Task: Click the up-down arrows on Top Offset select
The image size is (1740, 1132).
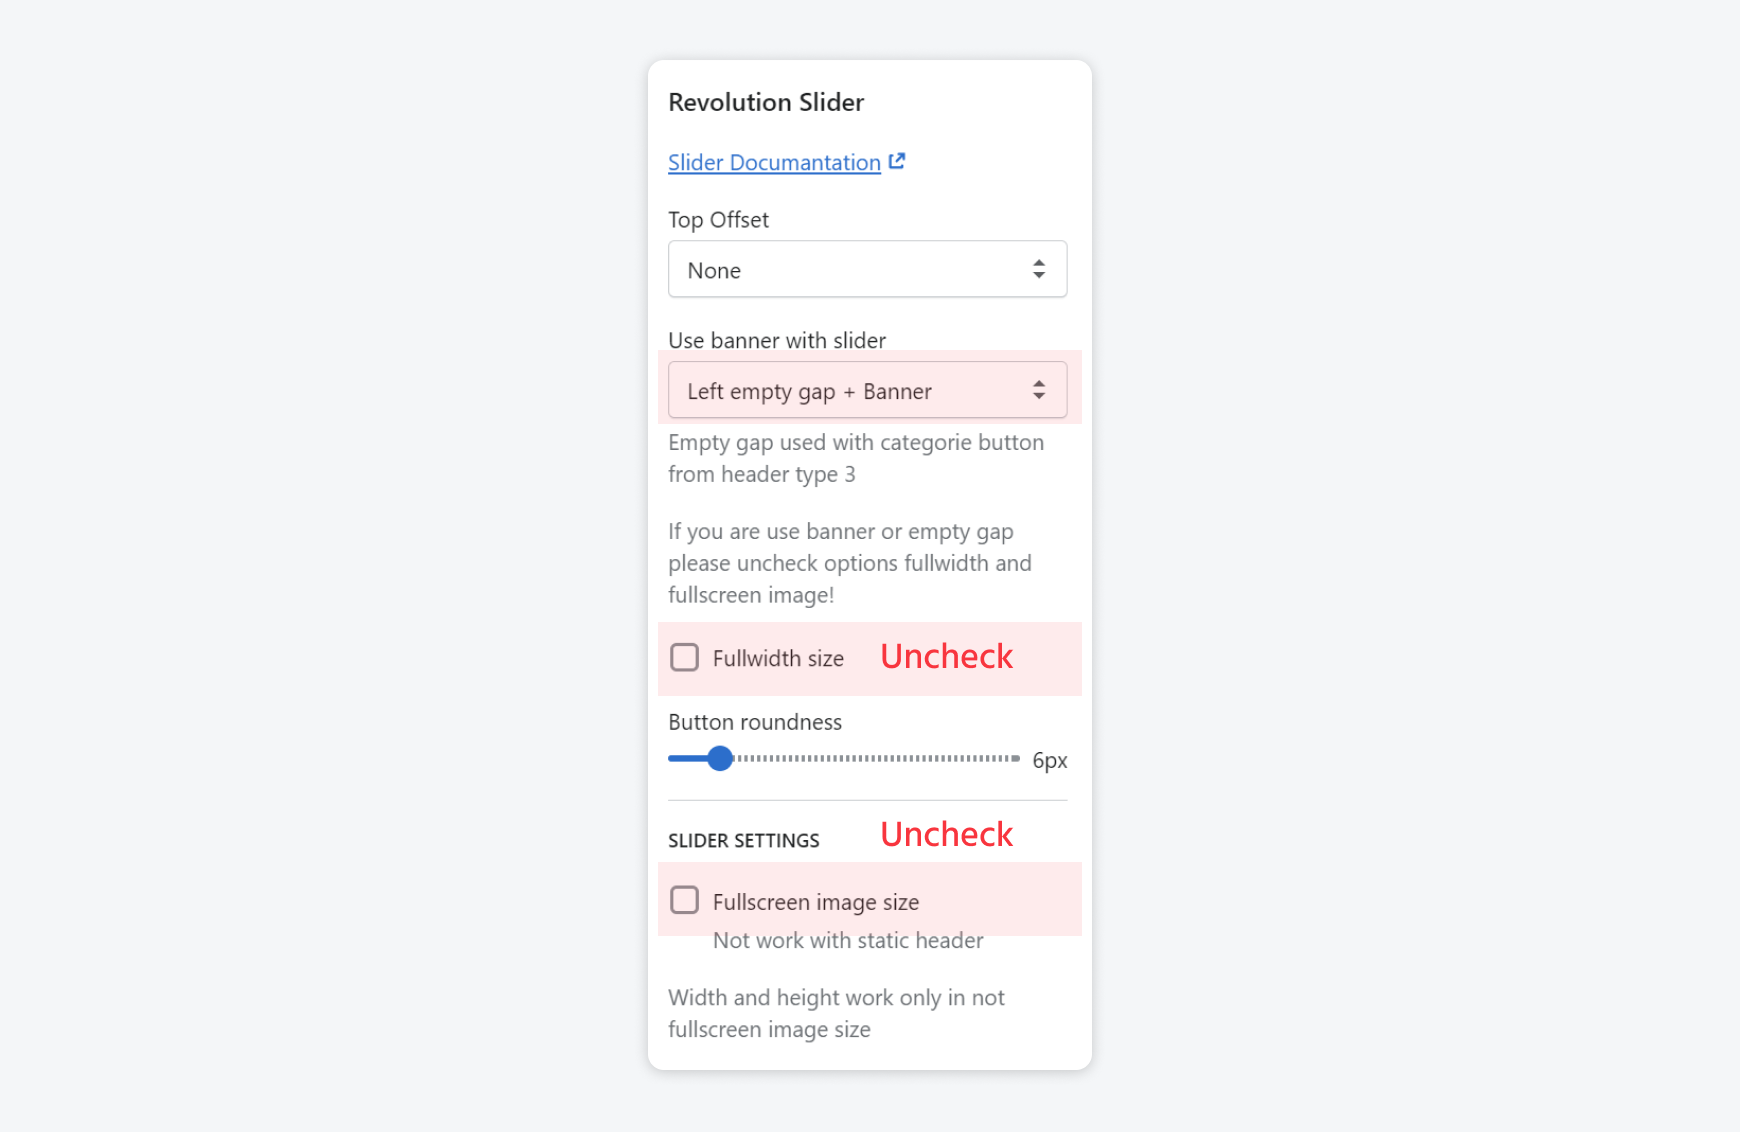Action: pyautogui.click(x=1039, y=269)
